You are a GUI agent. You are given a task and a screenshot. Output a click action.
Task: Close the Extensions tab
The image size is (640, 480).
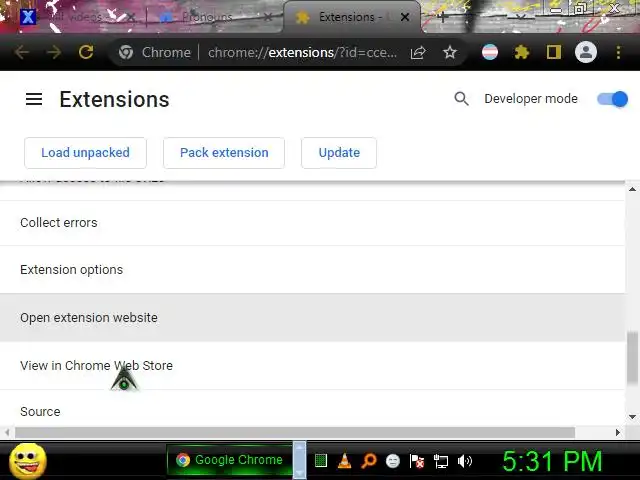pyautogui.click(x=404, y=17)
